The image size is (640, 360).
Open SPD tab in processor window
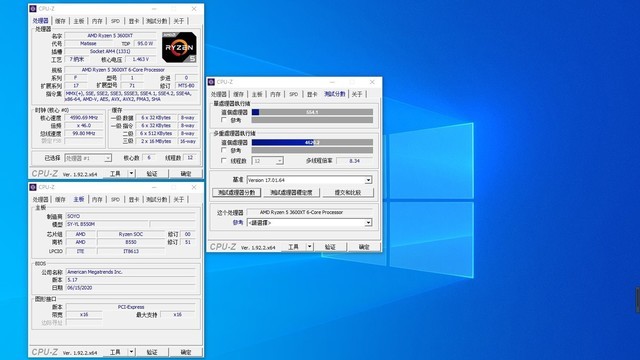click(x=116, y=21)
